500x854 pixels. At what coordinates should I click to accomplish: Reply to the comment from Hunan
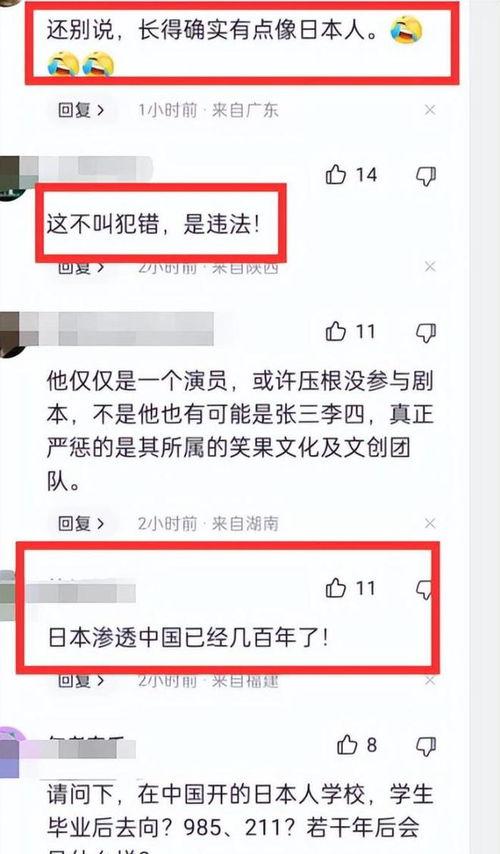(81, 523)
